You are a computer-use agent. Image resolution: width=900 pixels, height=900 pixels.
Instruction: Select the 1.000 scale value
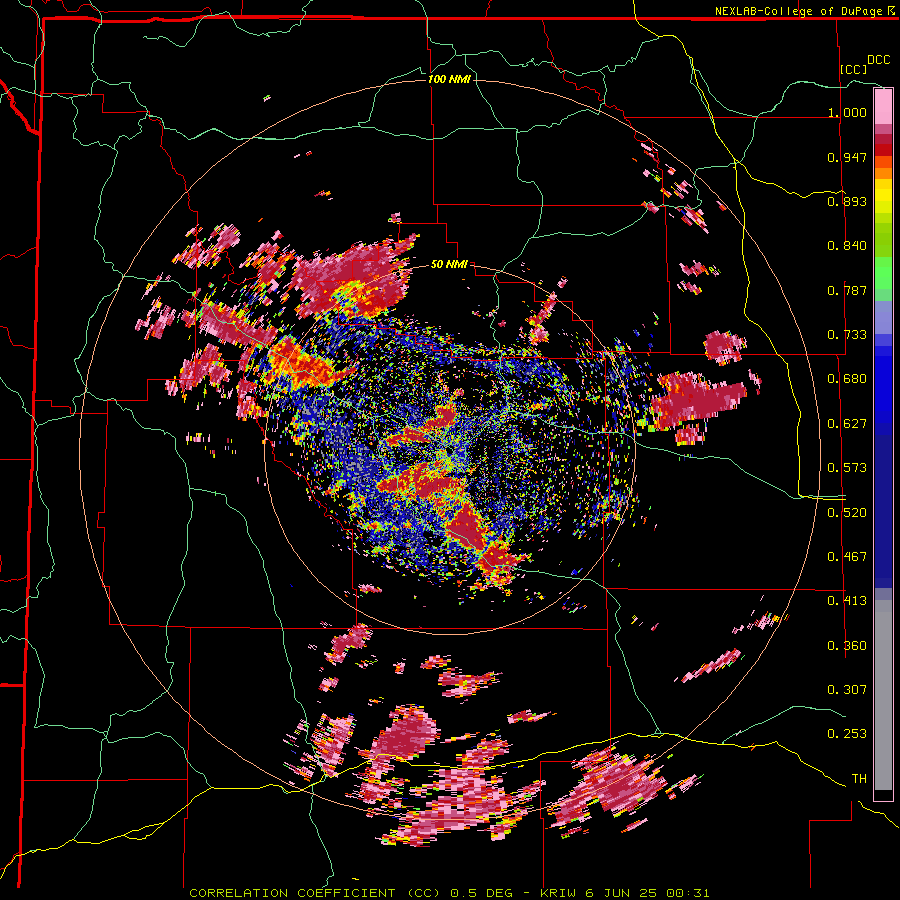[x=847, y=112]
